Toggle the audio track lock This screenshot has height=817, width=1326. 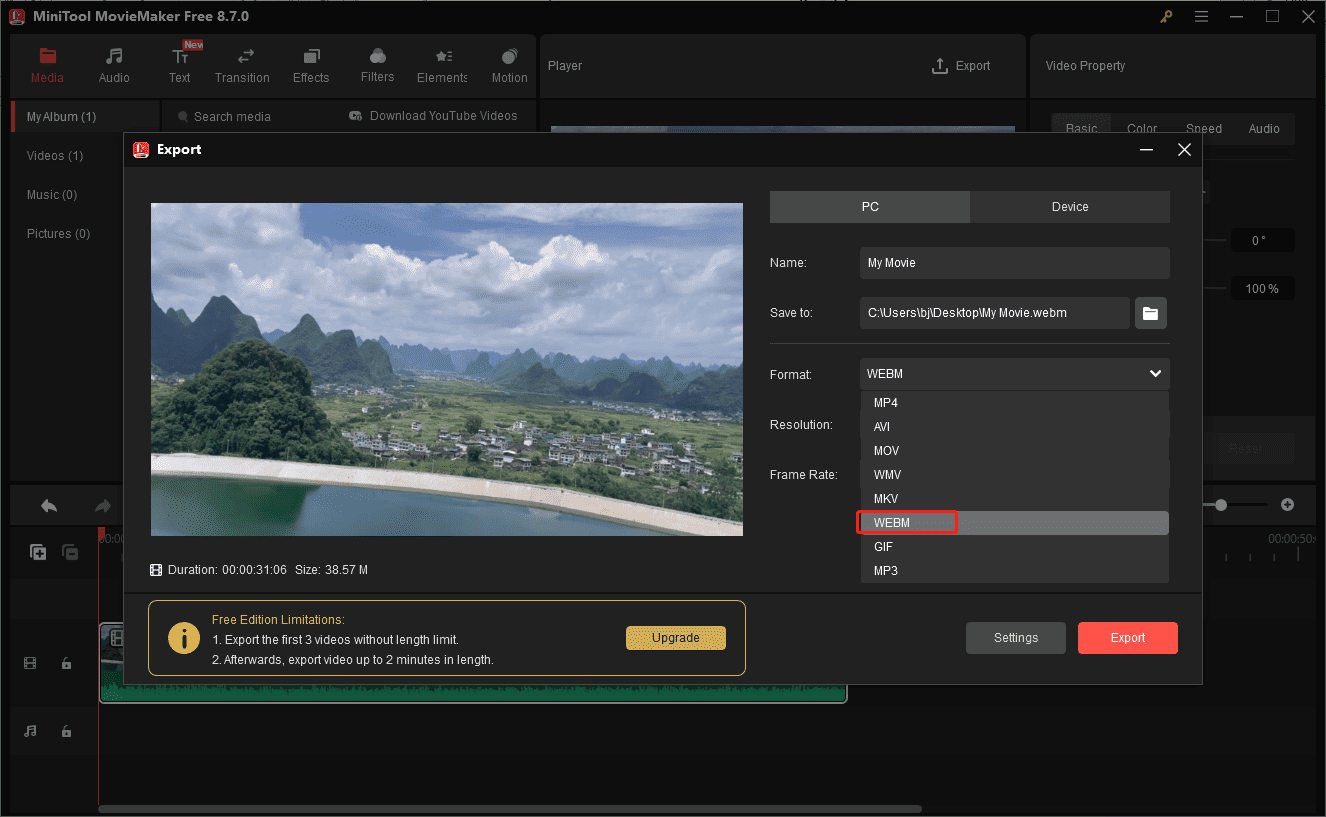coord(66,731)
